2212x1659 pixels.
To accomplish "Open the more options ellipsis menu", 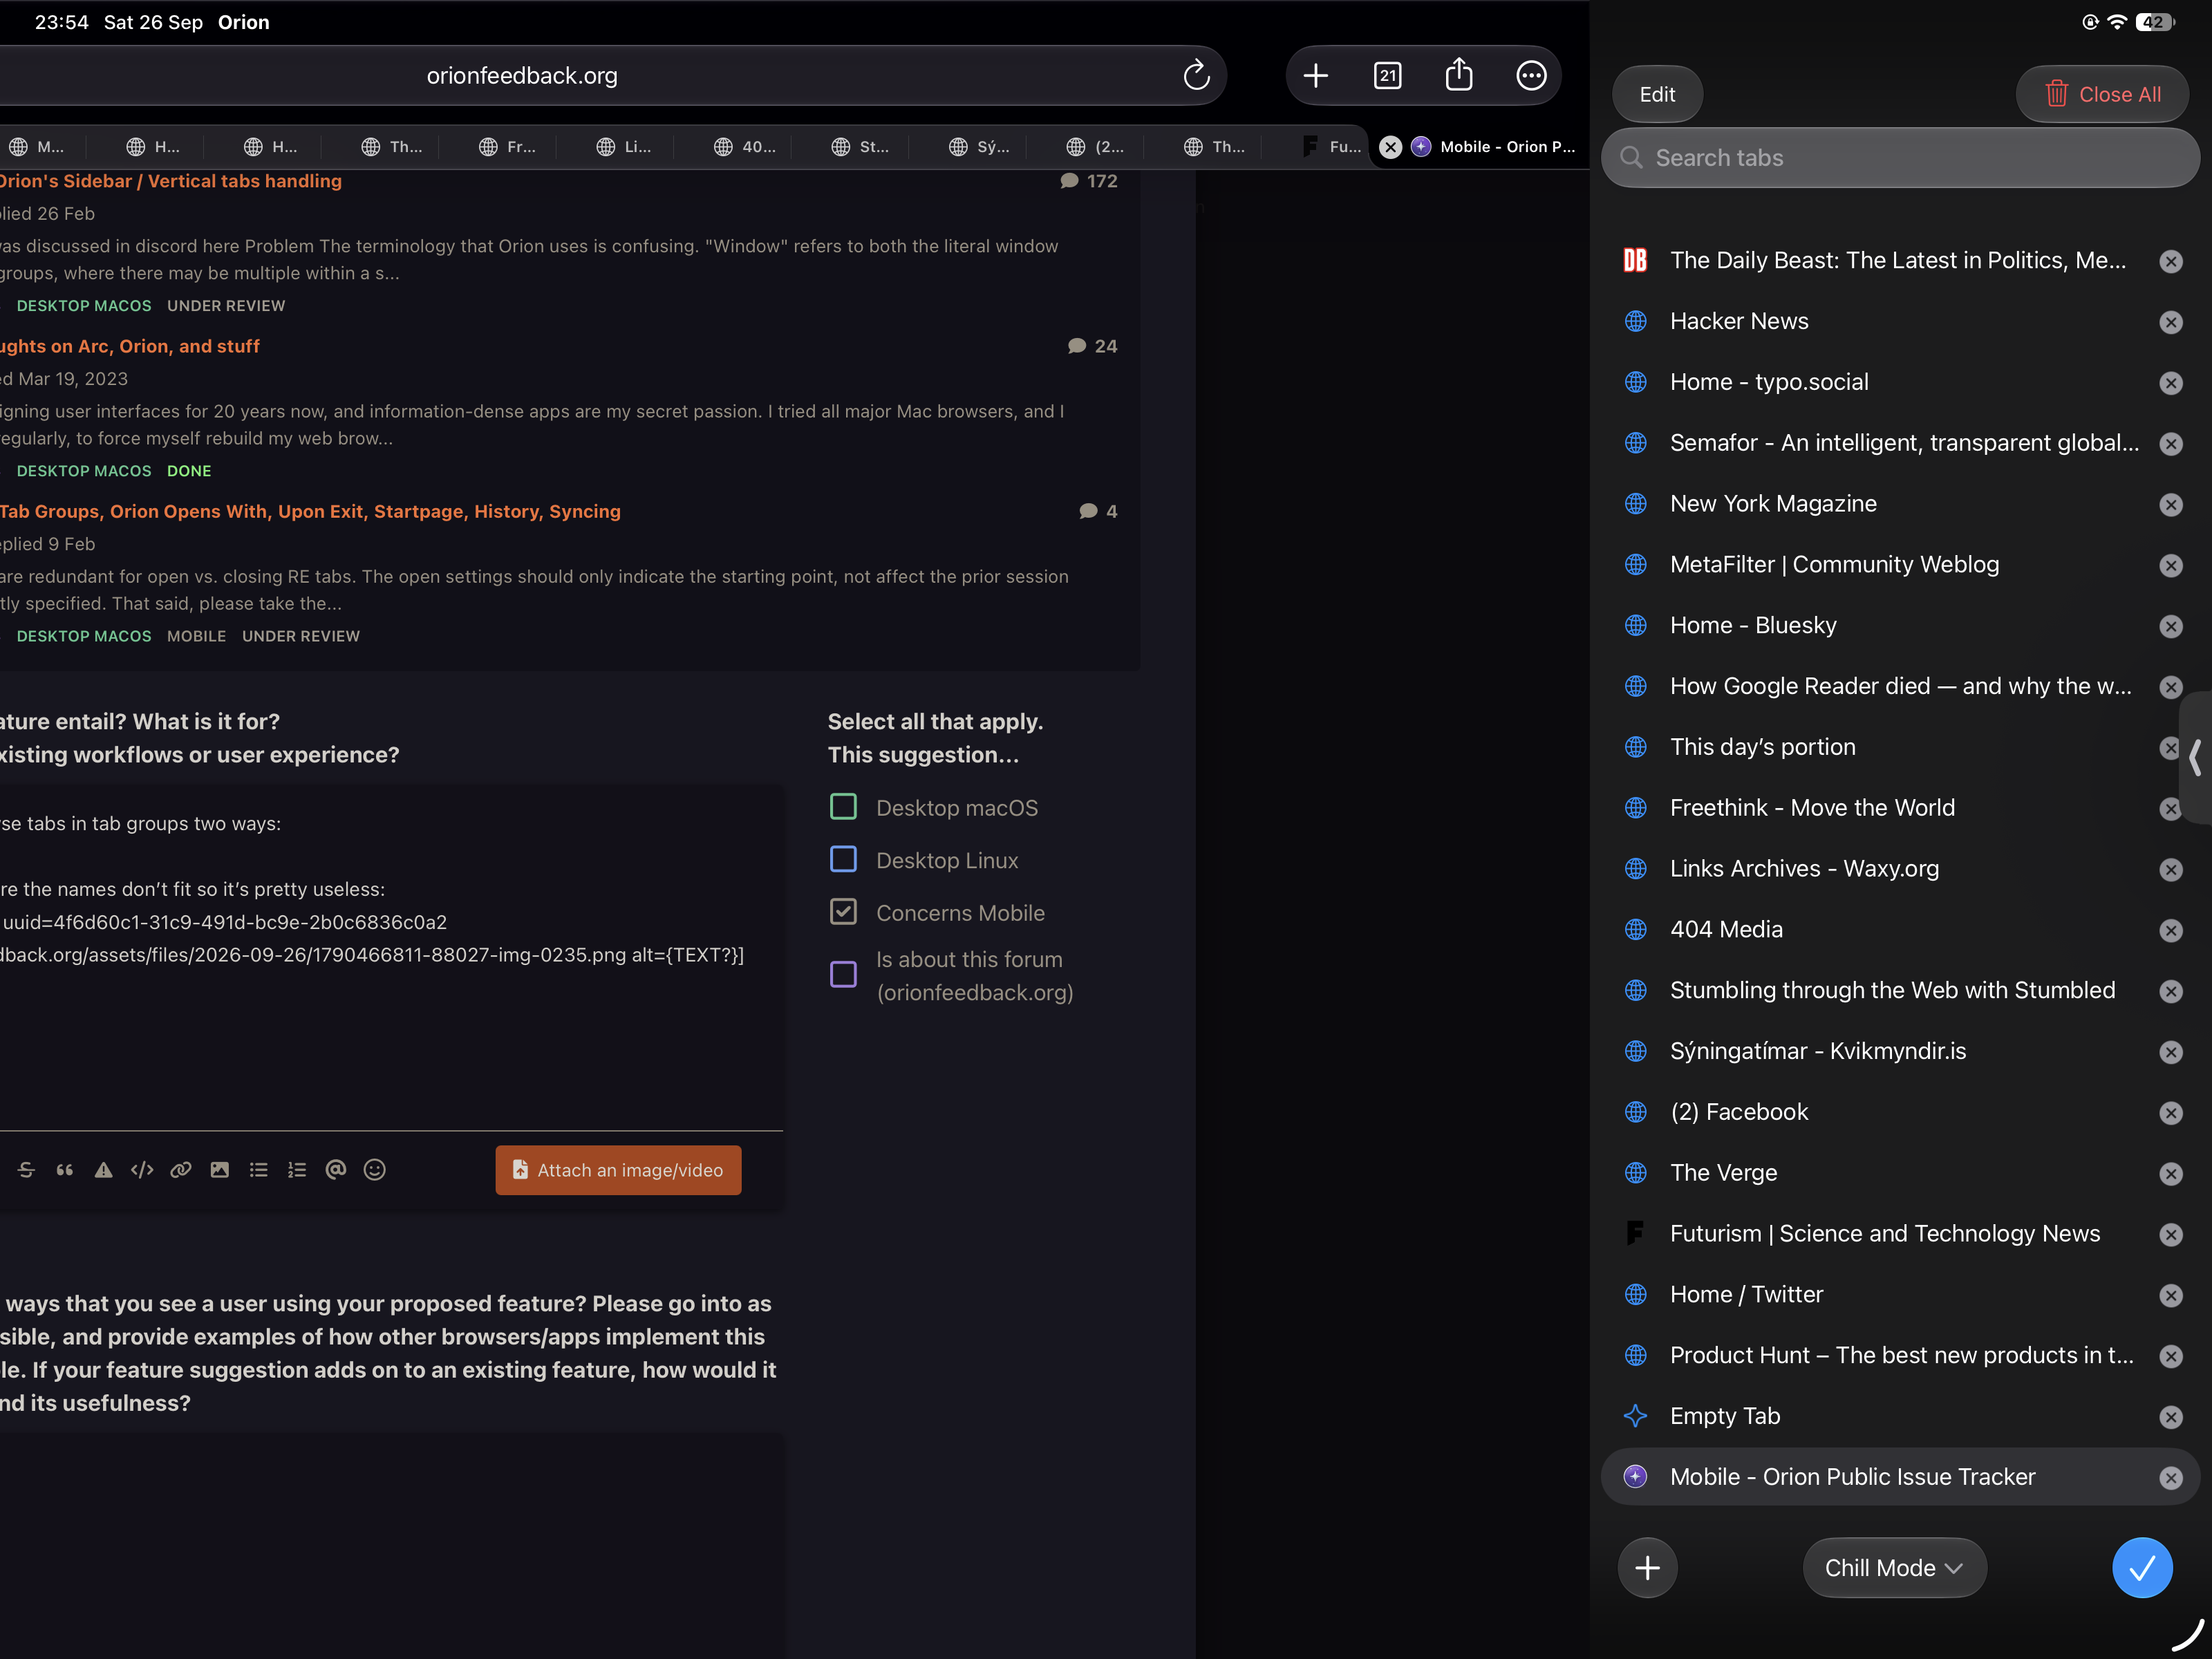I will click(x=1531, y=76).
